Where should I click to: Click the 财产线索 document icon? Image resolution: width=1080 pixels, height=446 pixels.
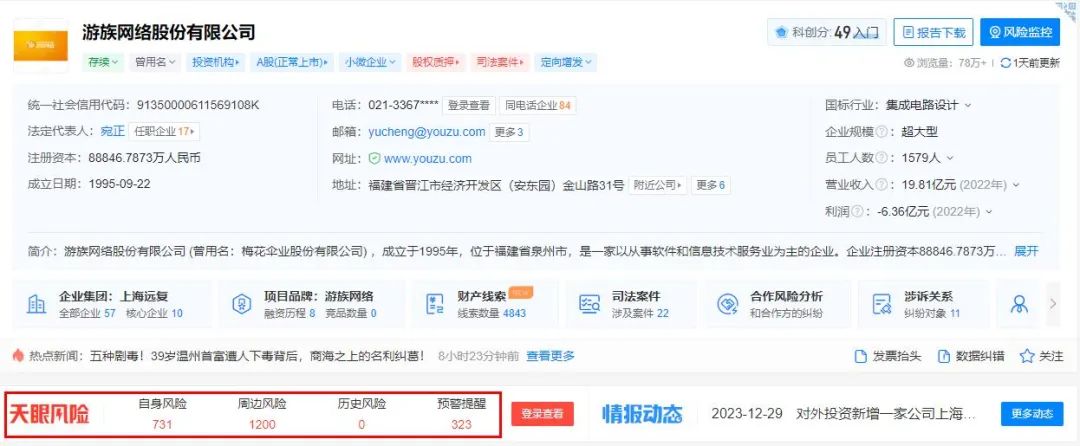click(434, 304)
